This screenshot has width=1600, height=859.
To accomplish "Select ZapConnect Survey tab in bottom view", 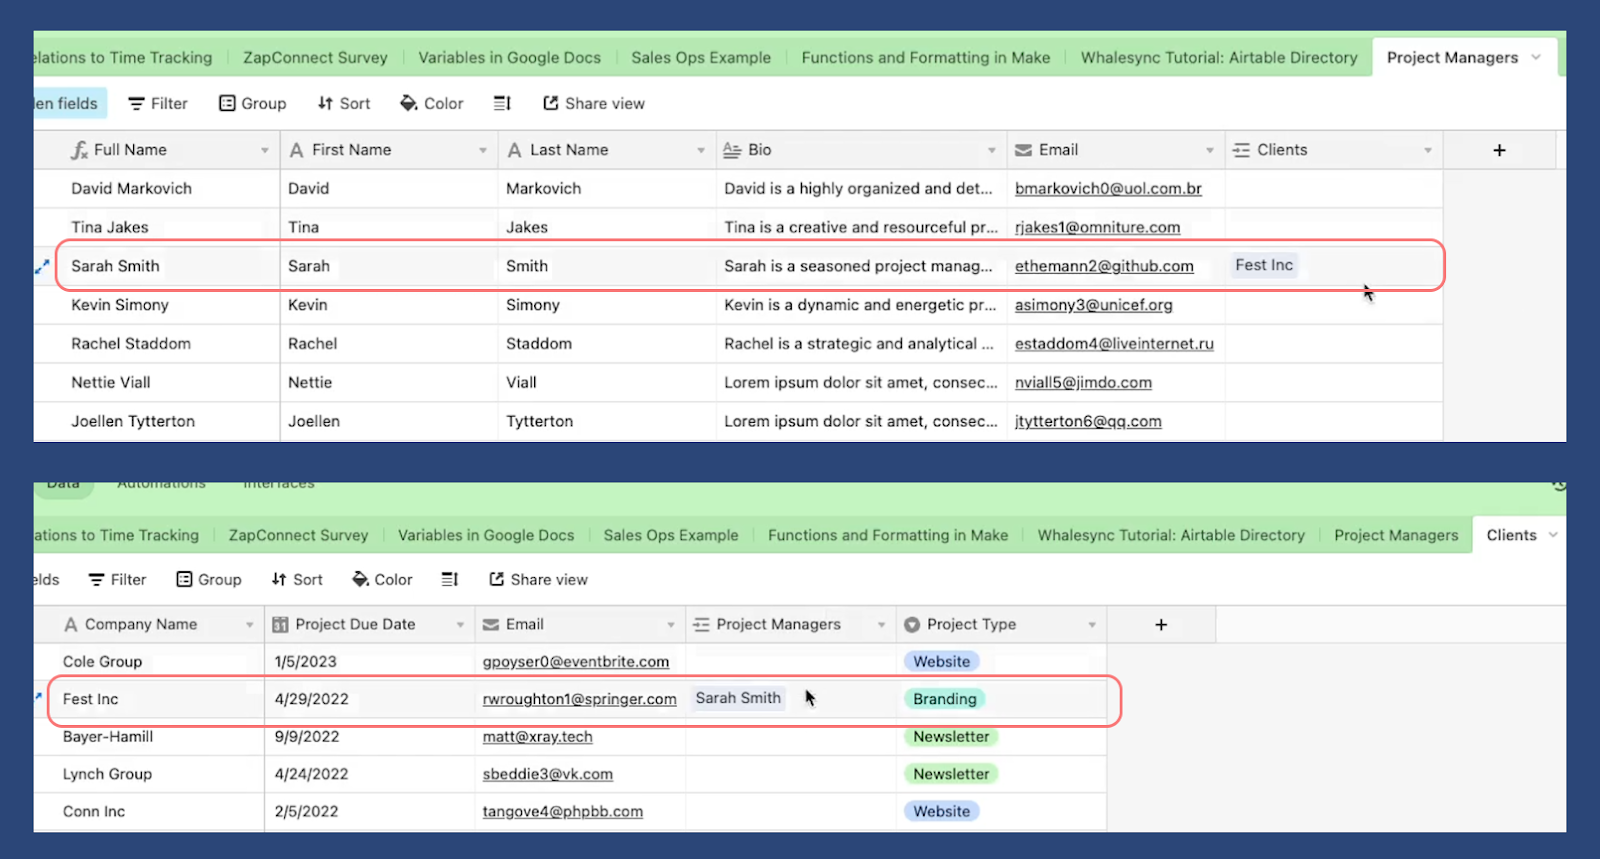I will pyautogui.click(x=298, y=535).
